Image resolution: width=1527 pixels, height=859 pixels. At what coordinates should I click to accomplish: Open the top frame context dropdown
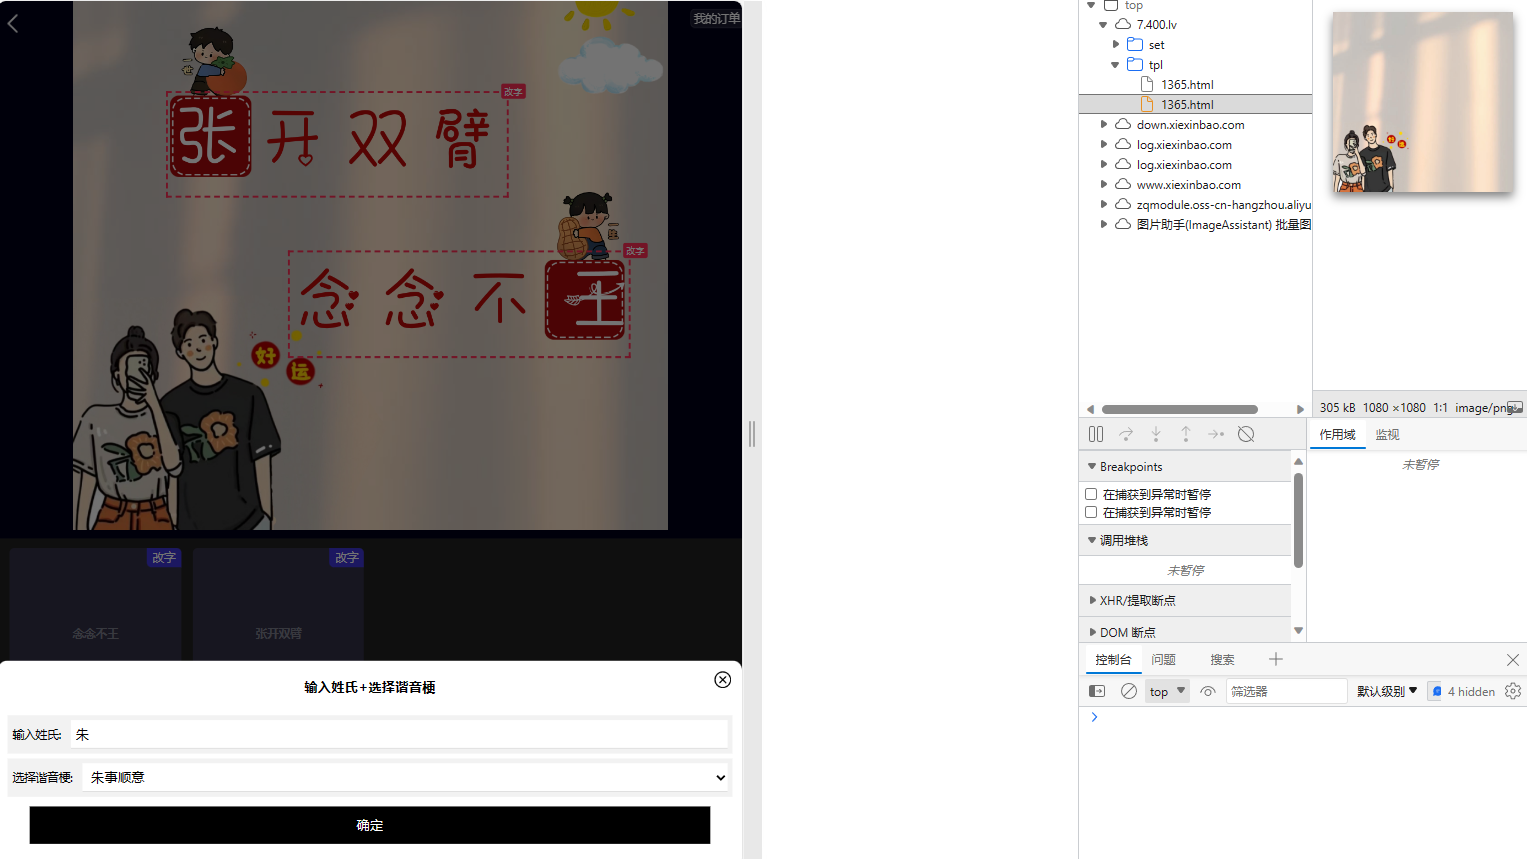point(1166,691)
